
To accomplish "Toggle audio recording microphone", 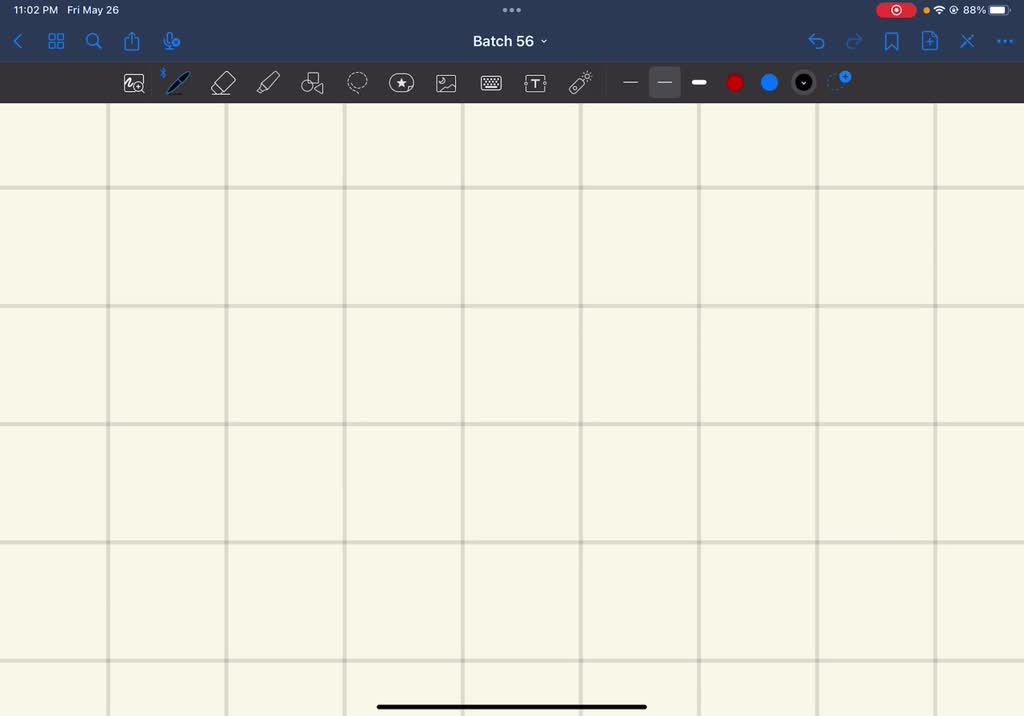I will (171, 41).
